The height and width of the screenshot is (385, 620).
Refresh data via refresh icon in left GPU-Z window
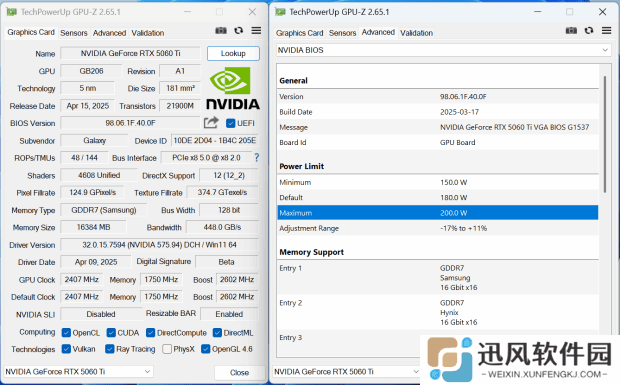point(238,30)
